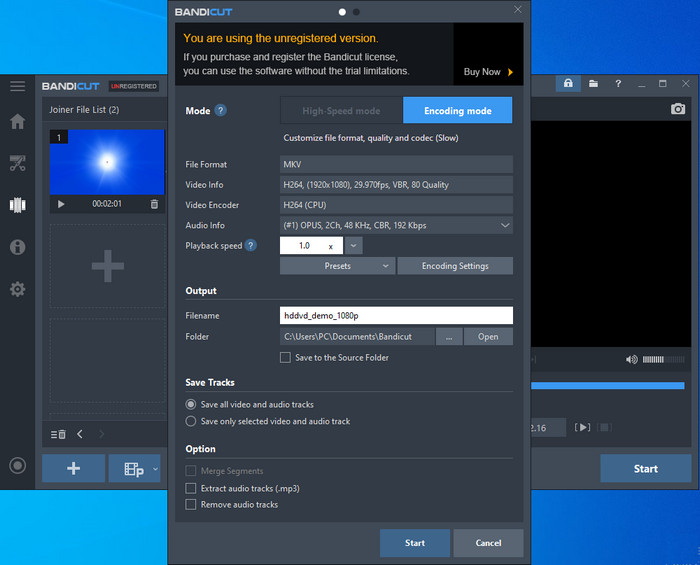Image resolution: width=700 pixels, height=565 pixels.
Task: Check Extract audio tracks (.mp3)
Action: pos(191,488)
